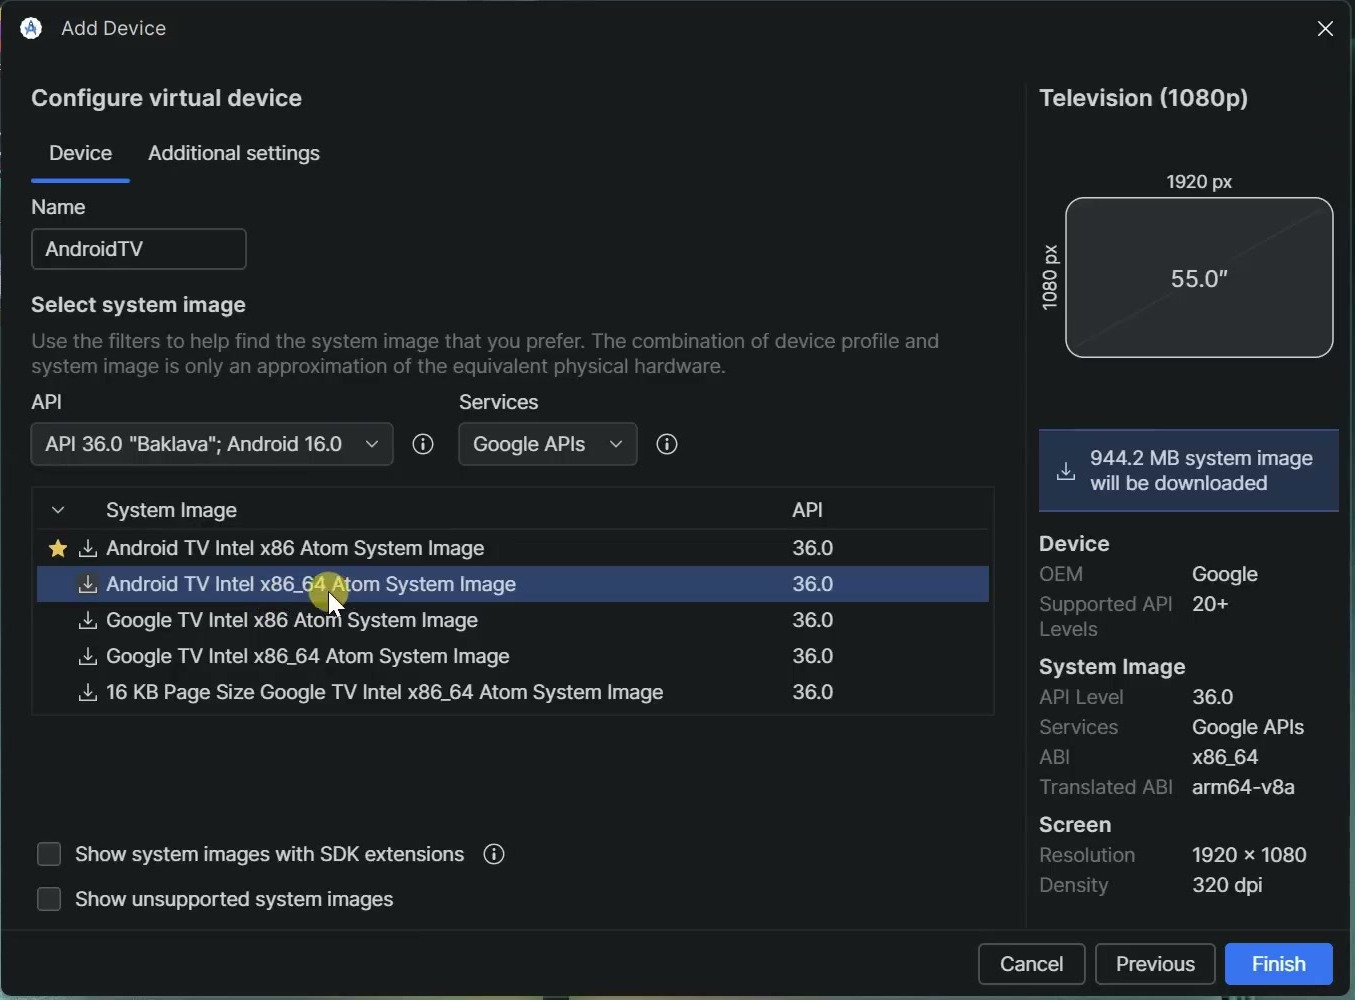Click the Television (1080p) heading
1355x1000 pixels.
pyautogui.click(x=1144, y=98)
